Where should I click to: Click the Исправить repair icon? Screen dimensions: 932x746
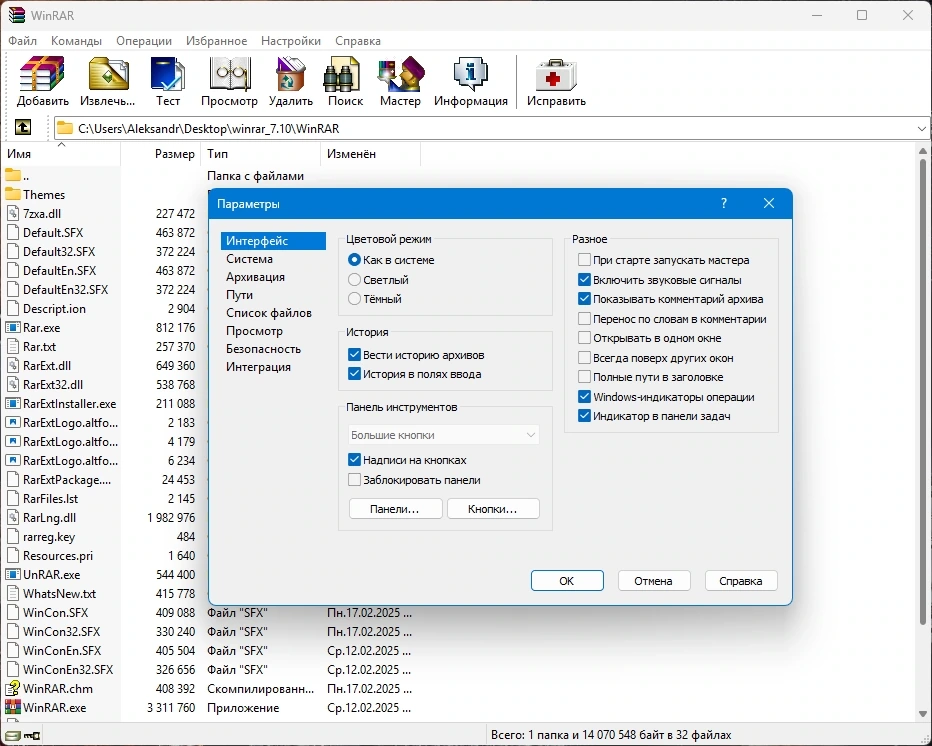tap(556, 74)
